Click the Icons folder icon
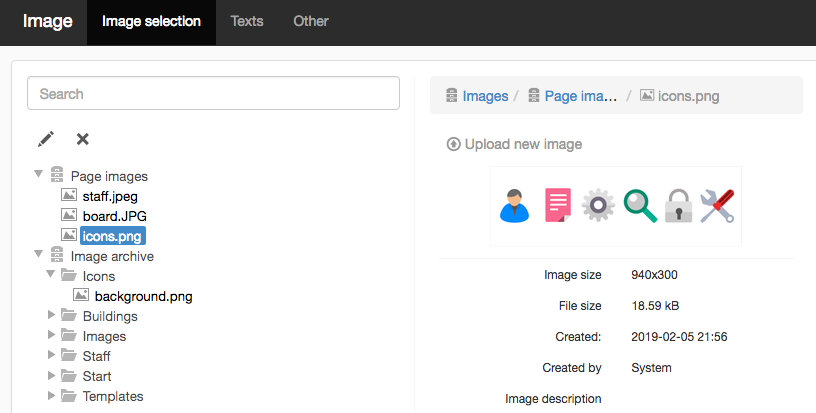Screen dimensions: 816x413 [69, 275]
